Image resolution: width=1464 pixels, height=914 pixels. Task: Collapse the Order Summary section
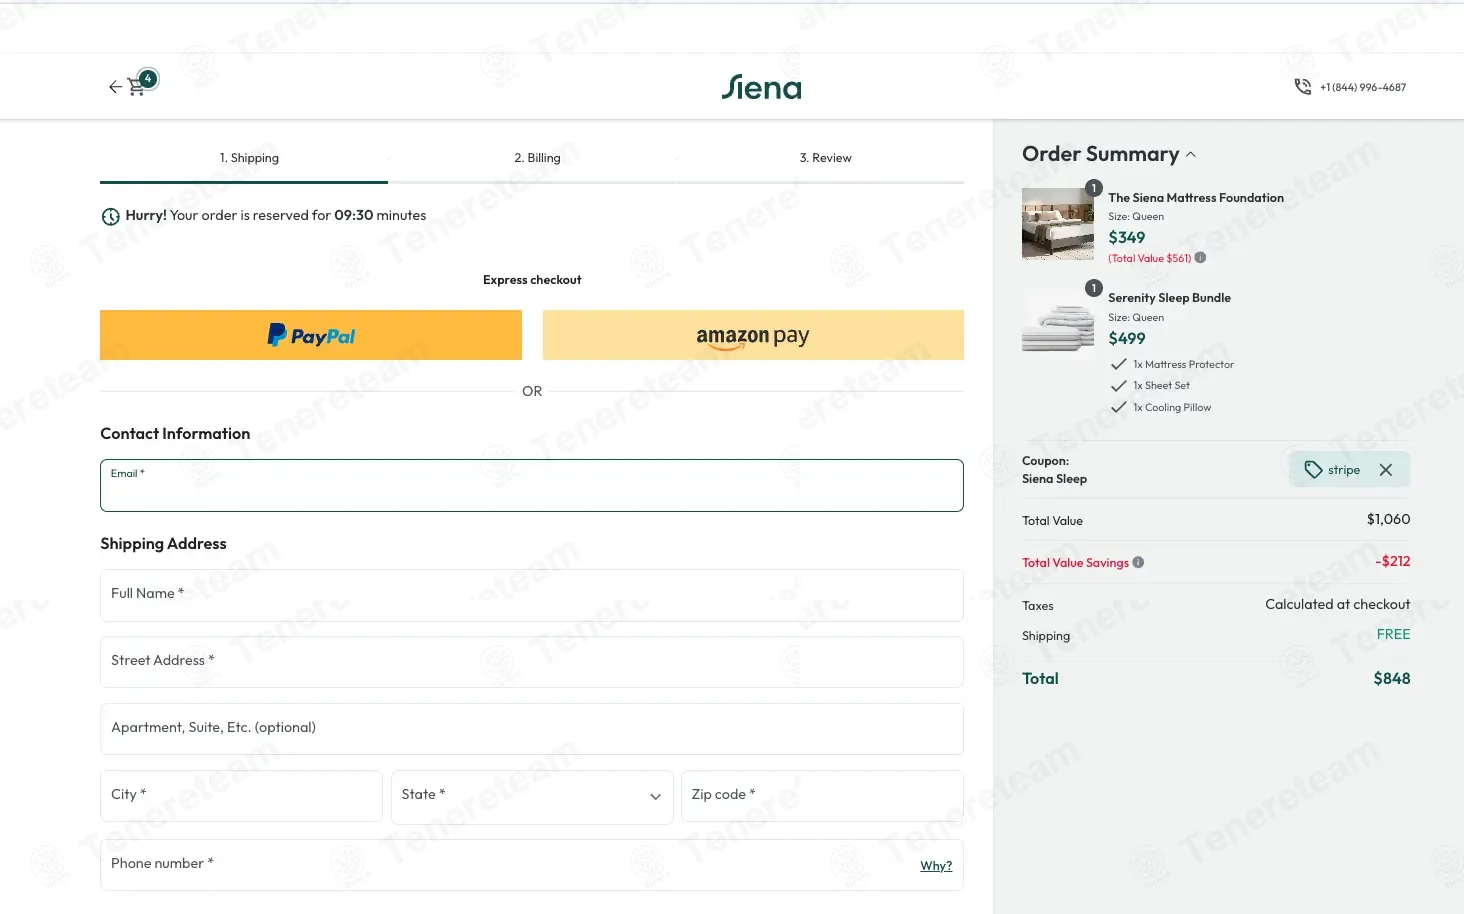coord(1190,154)
